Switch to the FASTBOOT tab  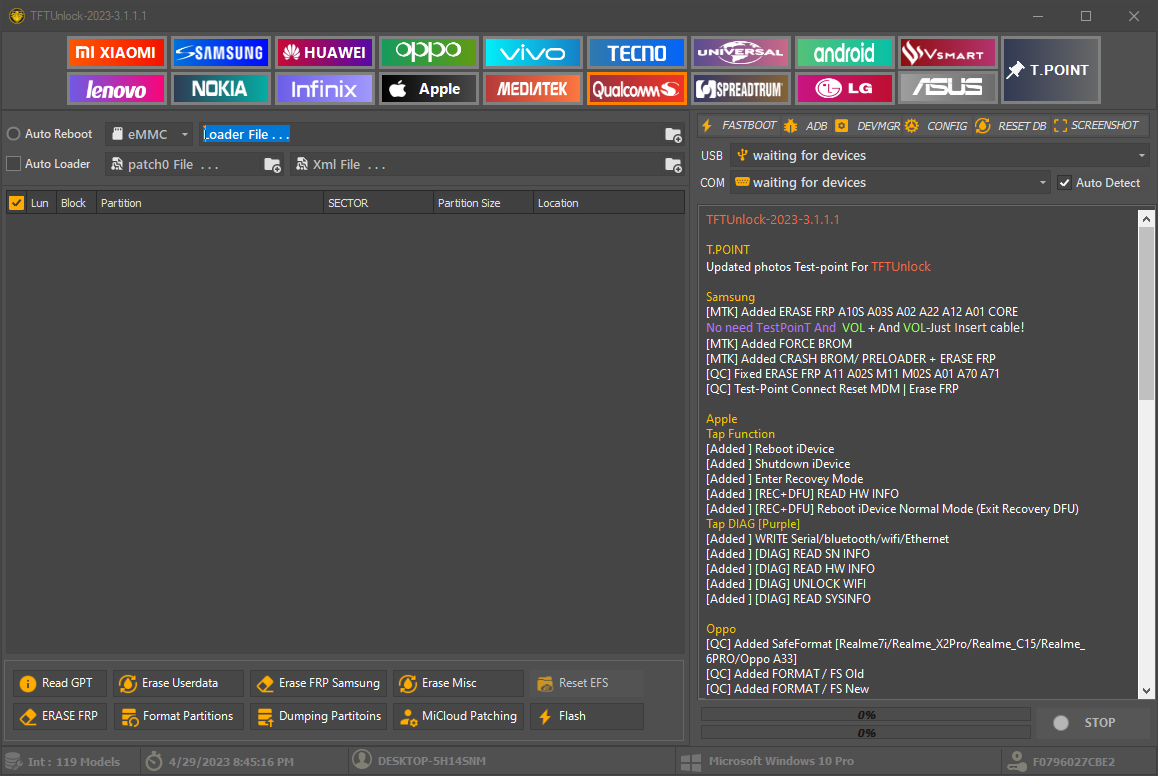click(x=739, y=126)
